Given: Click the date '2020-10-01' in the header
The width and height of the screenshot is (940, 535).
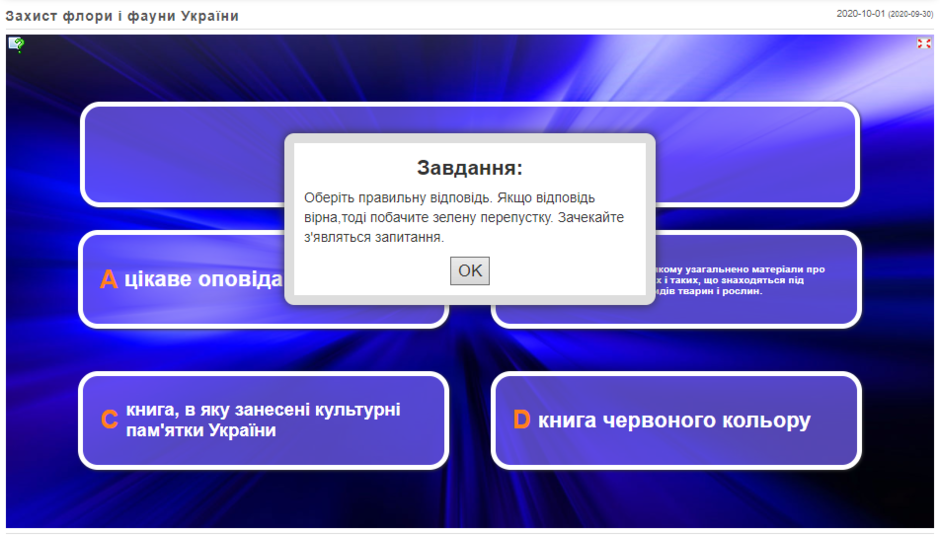Looking at the screenshot, I should point(860,13).
